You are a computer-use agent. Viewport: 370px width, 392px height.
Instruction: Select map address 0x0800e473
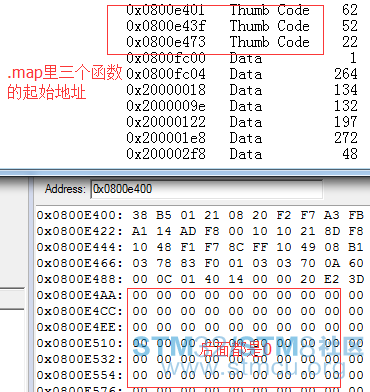click(x=166, y=42)
